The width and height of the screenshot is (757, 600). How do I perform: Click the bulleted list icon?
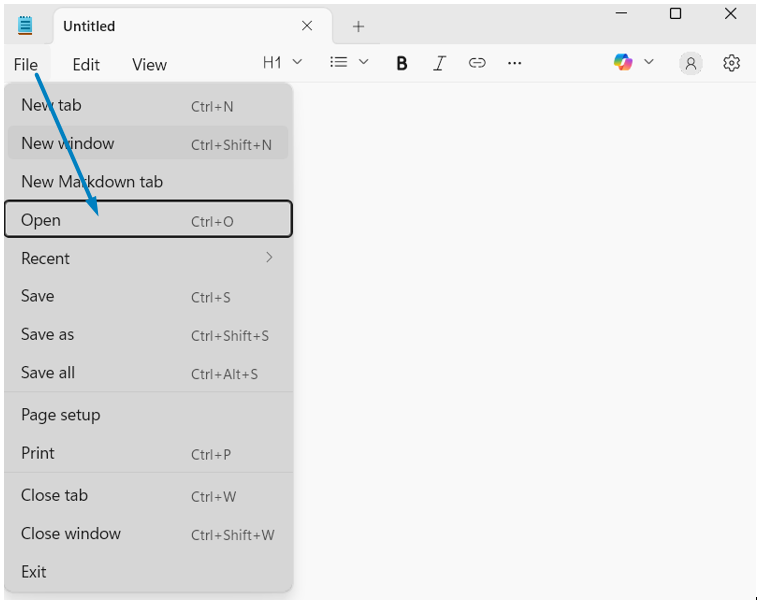[x=338, y=62]
